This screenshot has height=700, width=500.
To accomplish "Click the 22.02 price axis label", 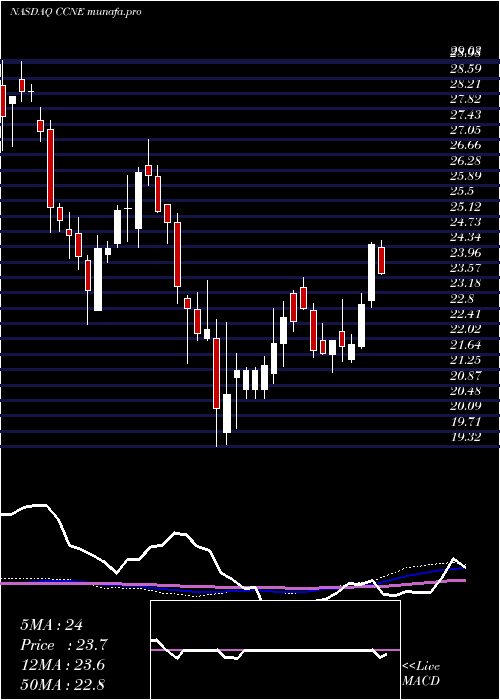I will (x=466, y=329).
